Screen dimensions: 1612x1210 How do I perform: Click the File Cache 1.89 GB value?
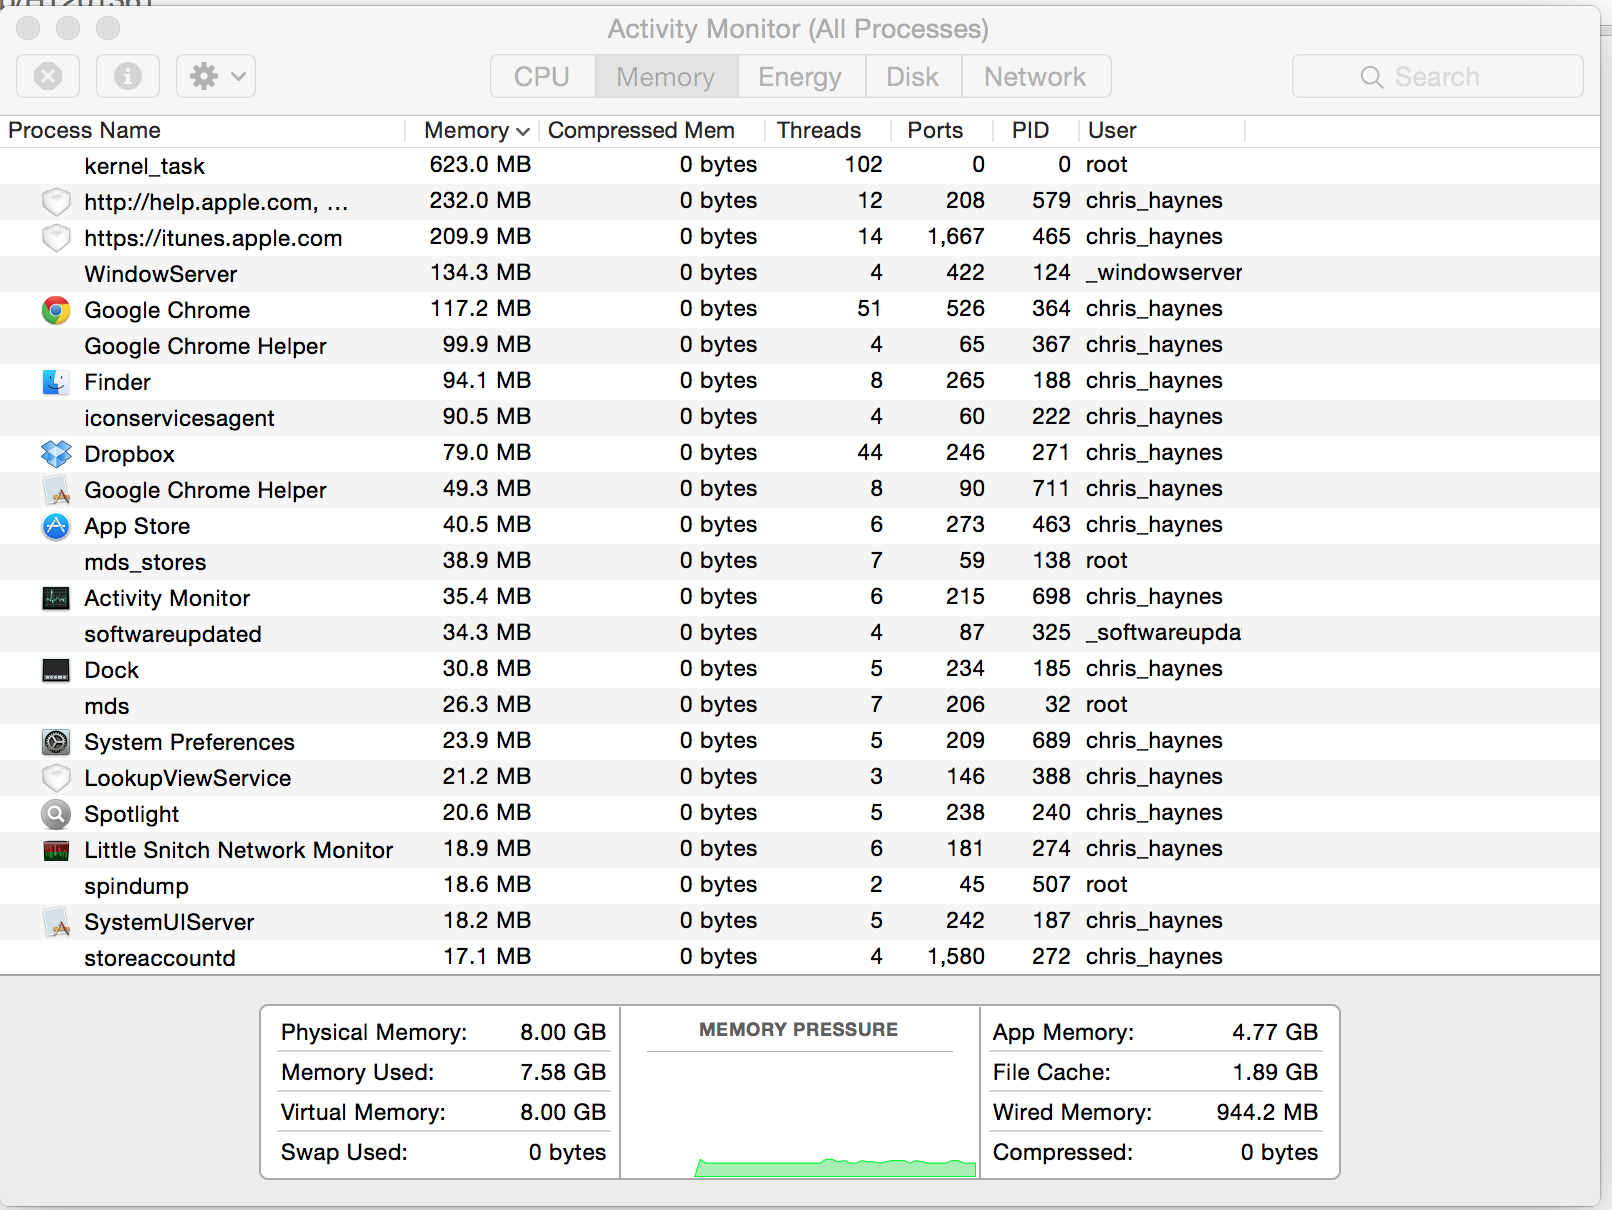1275,1072
